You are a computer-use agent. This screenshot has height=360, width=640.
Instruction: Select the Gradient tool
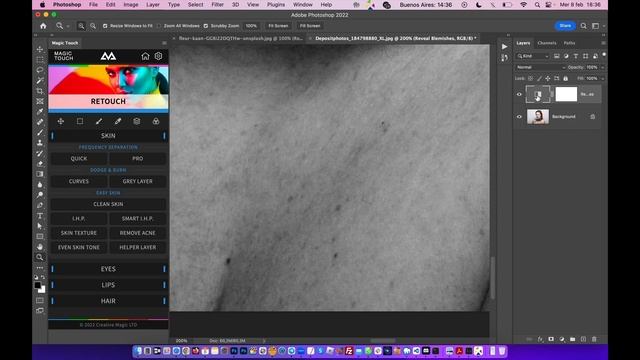(x=40, y=174)
